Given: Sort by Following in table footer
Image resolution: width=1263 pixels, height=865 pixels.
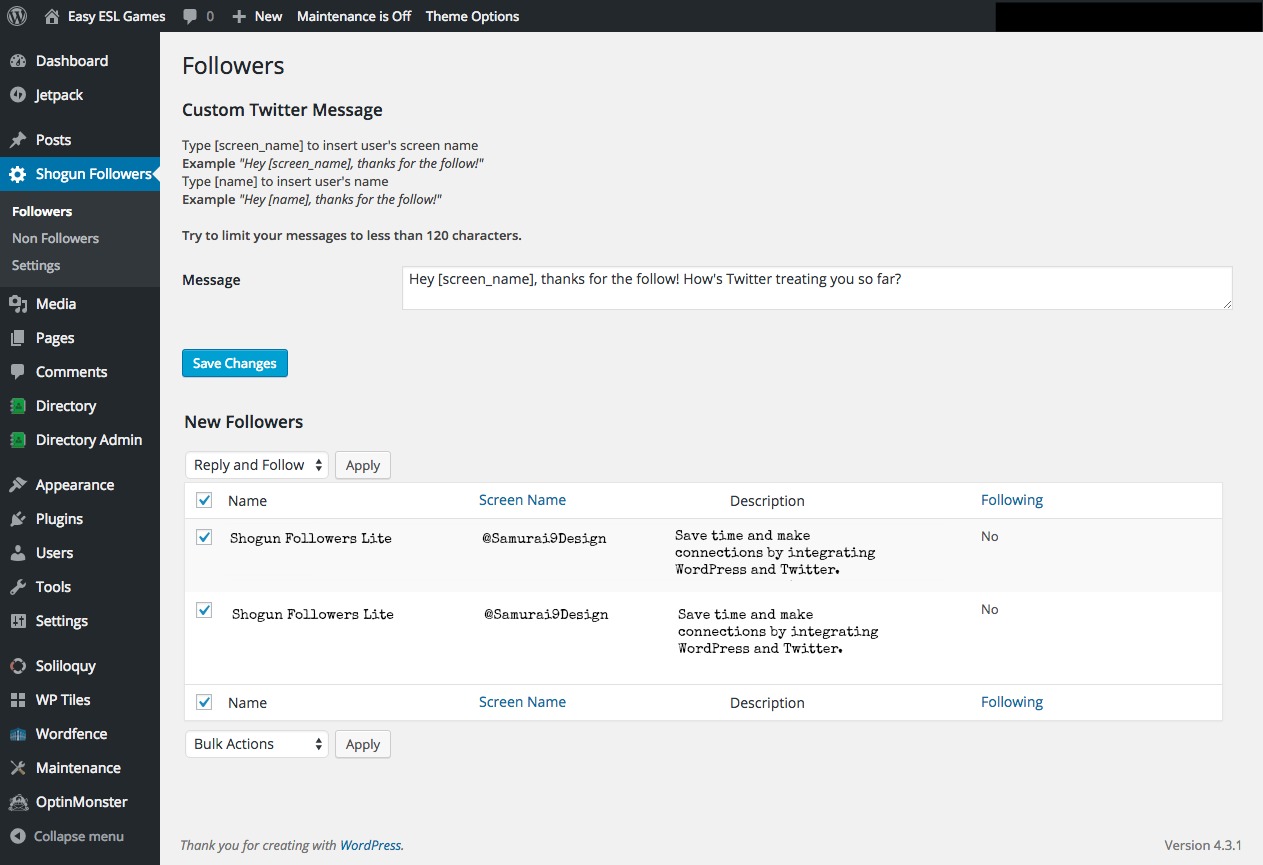Looking at the screenshot, I should click(1012, 702).
